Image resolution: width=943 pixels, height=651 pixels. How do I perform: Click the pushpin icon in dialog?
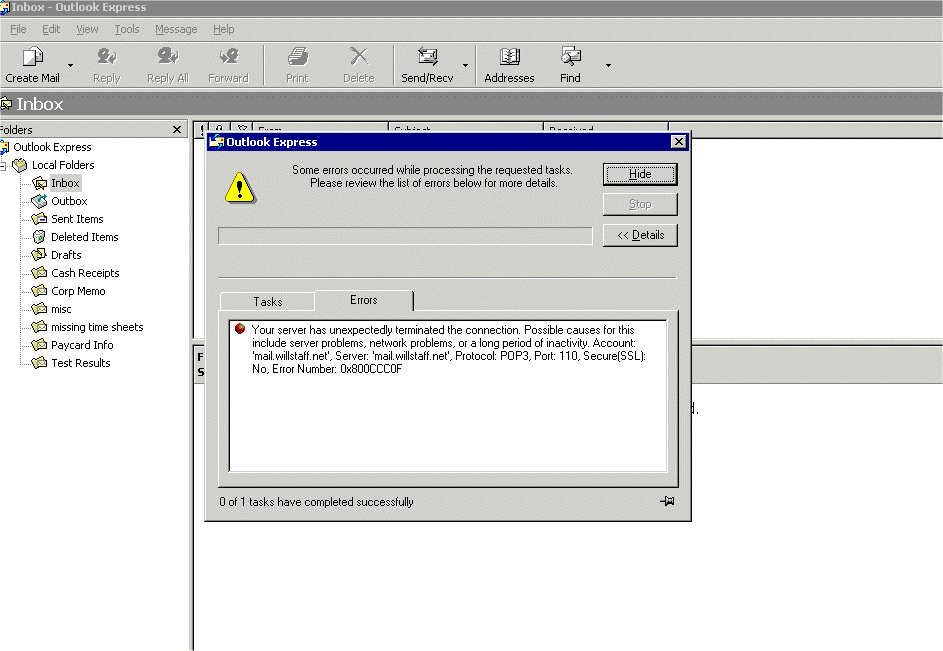pos(667,501)
